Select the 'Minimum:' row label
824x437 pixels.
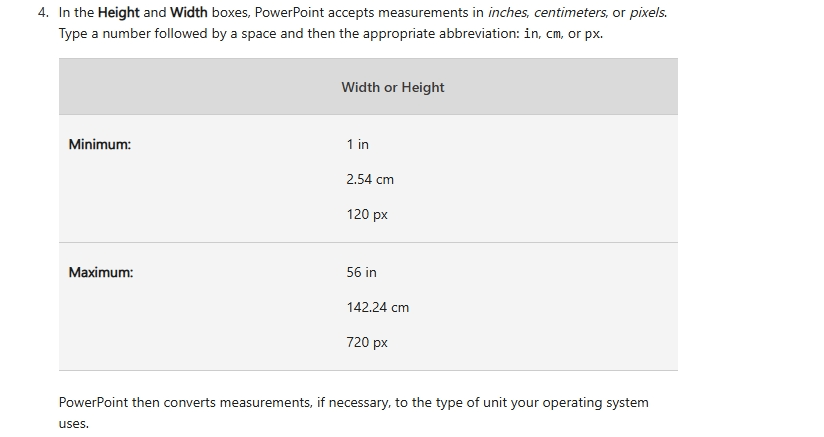click(x=100, y=144)
